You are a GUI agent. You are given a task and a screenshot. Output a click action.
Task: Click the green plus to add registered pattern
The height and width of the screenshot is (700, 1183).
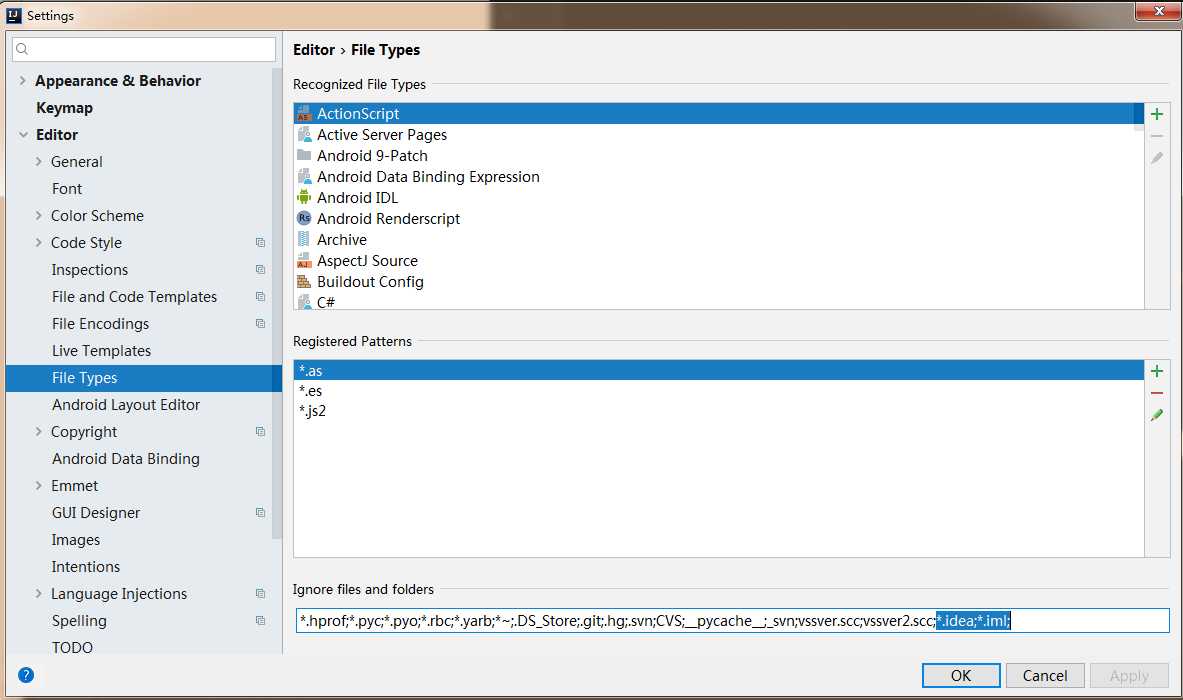(1157, 371)
